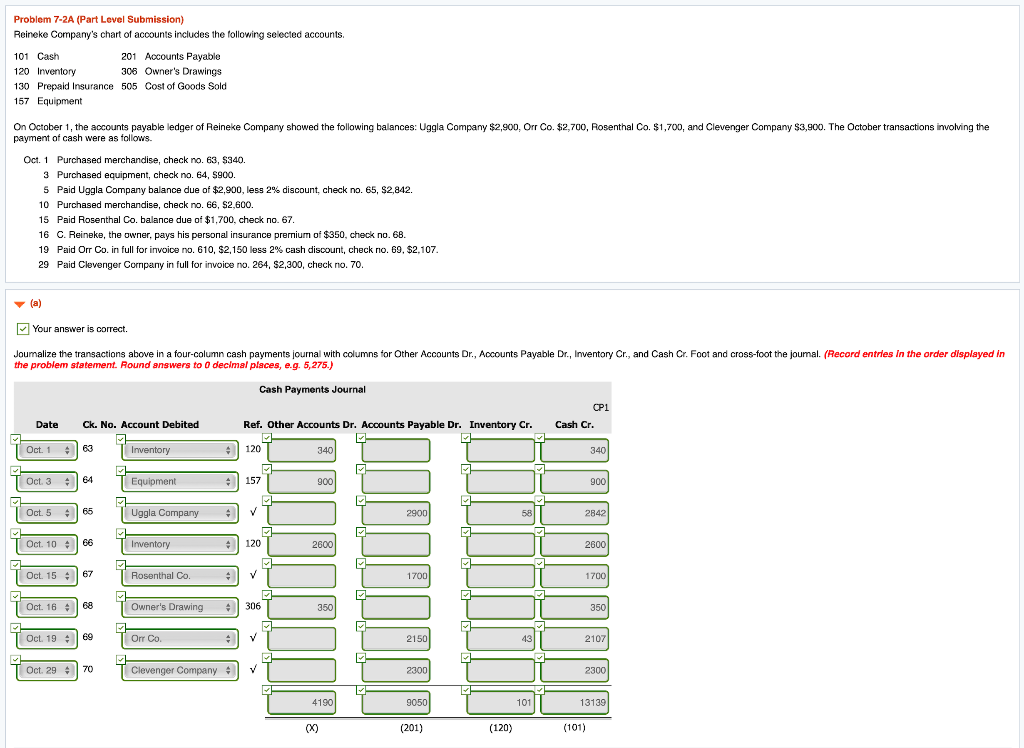Click the checkmark icon above Equipment's 900 amount
Image resolution: width=1024 pixels, height=748 pixels.
tap(265, 470)
